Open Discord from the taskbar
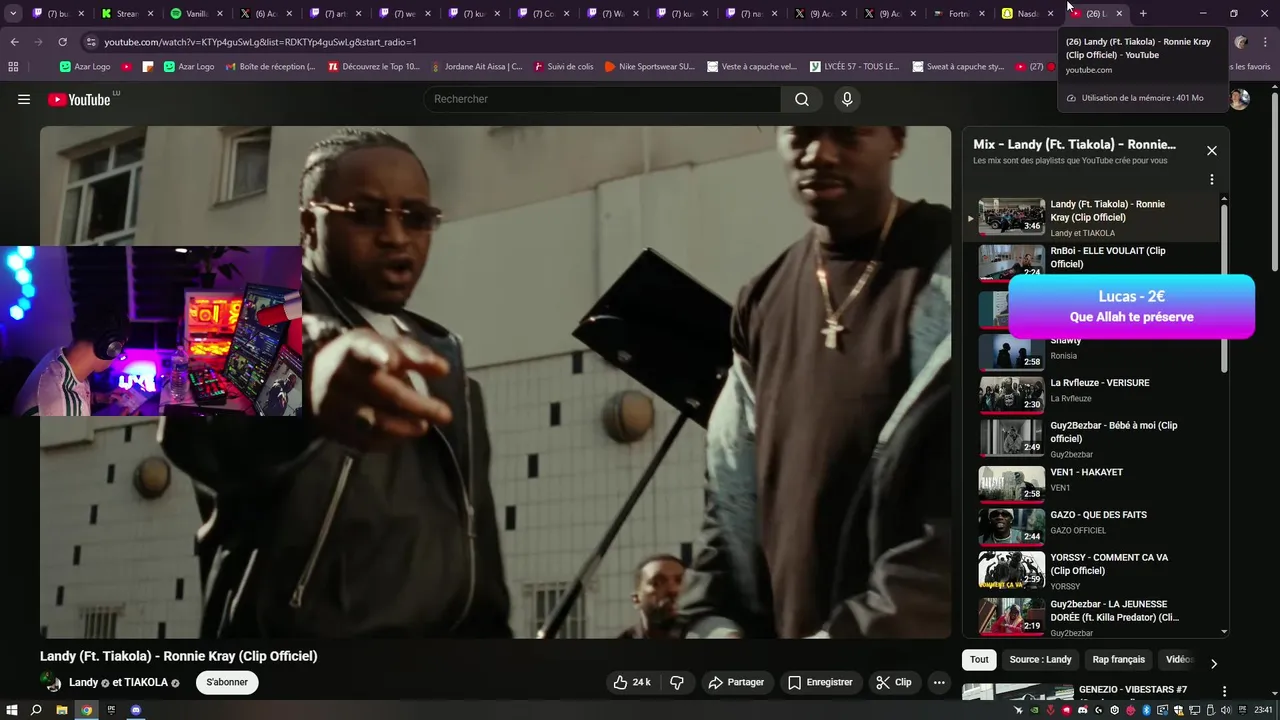1280x720 pixels. point(136,710)
